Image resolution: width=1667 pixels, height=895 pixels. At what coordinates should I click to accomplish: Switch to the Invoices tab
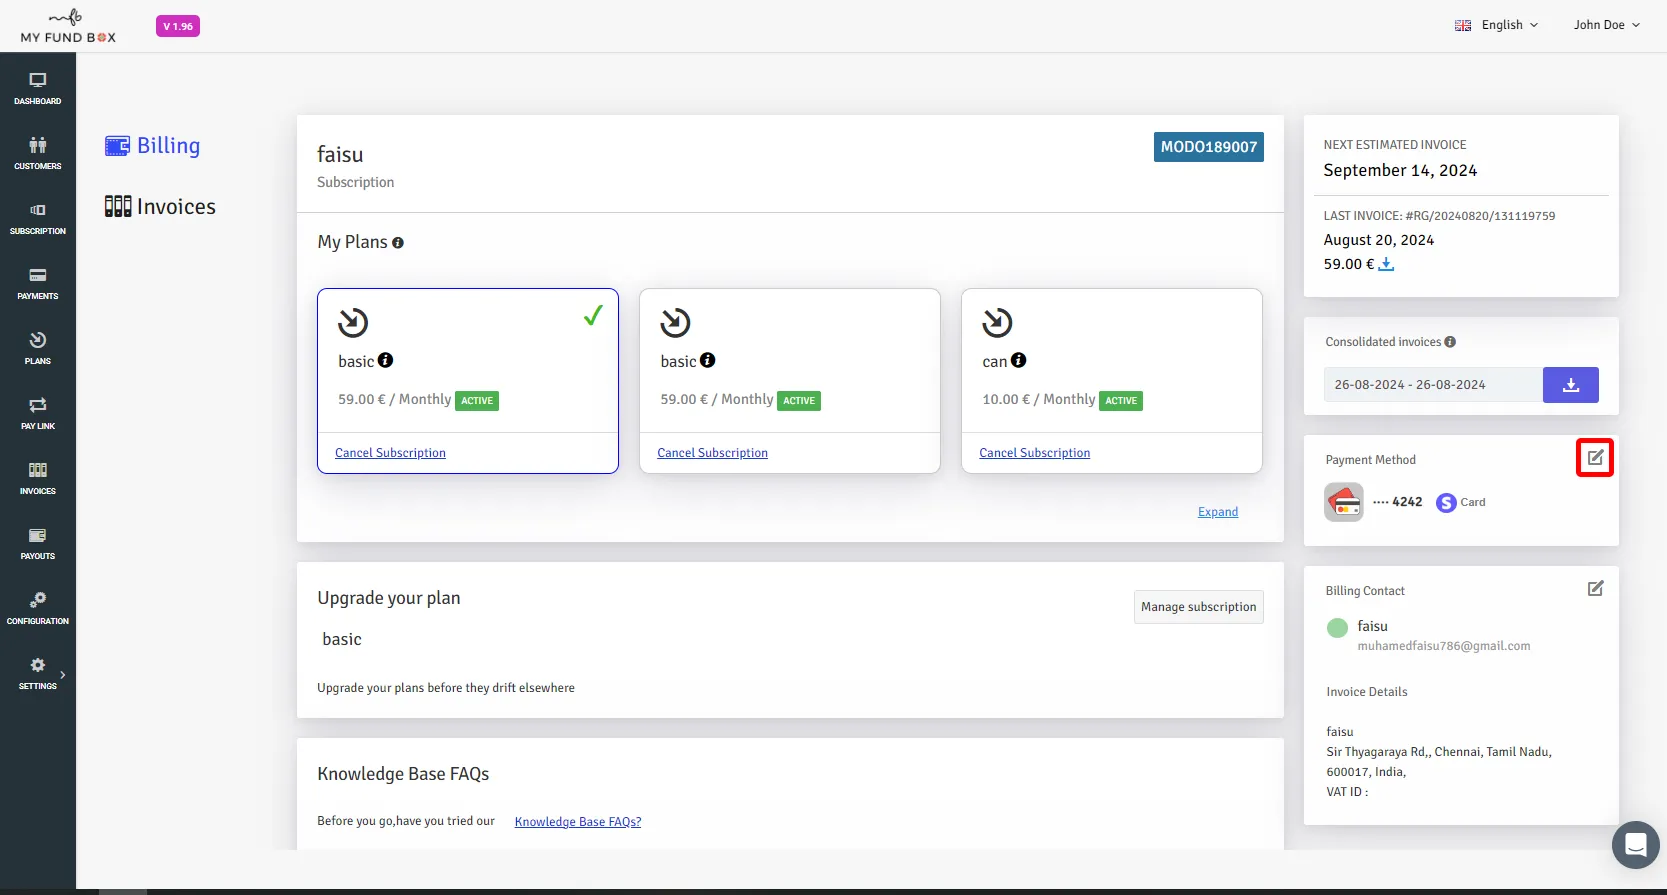coord(160,207)
